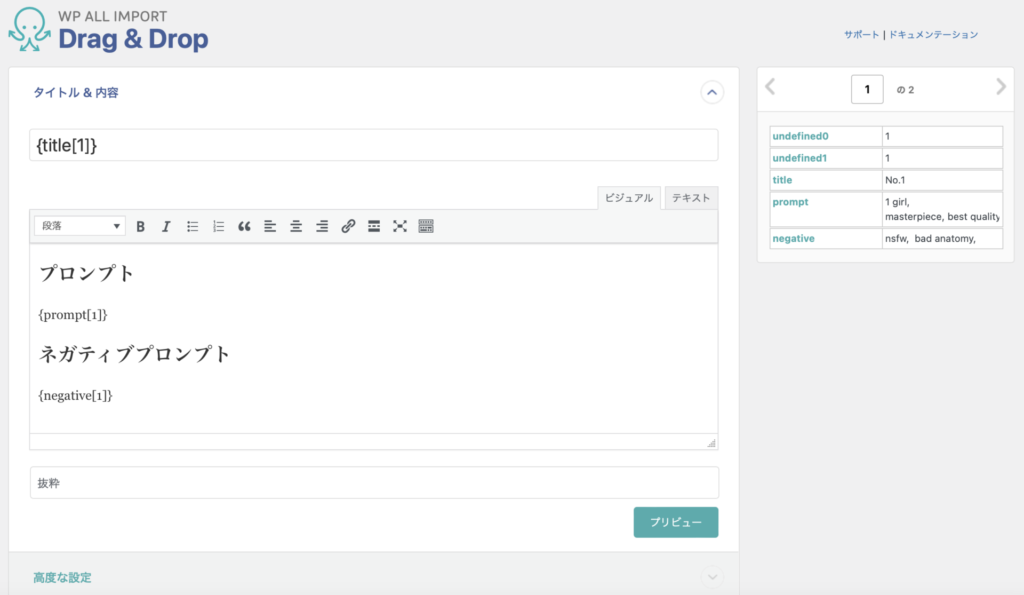Toggle the extra toolbar row
Screen dimensions: 1024x595
[426, 226]
